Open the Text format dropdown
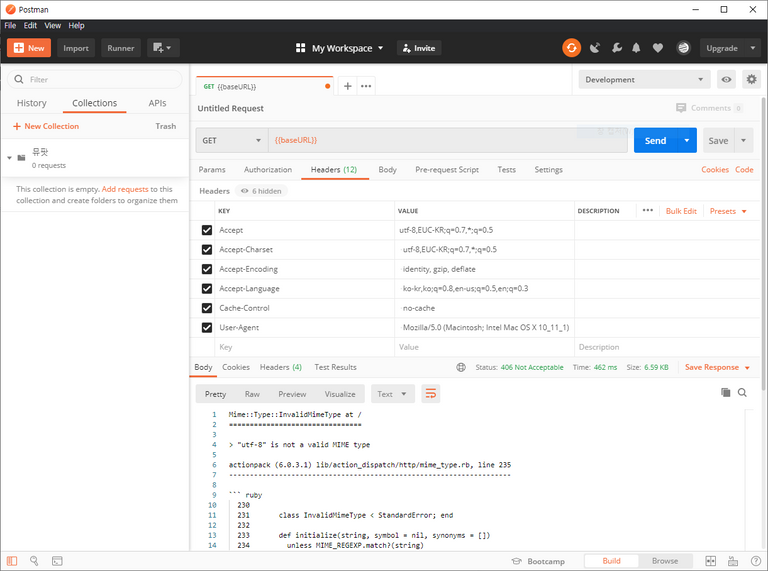This screenshot has width=768, height=571. pos(392,394)
